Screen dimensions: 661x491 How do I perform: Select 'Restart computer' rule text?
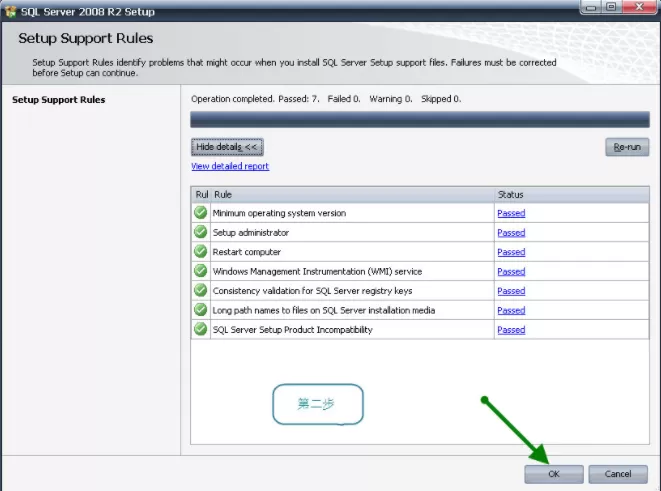pos(247,252)
